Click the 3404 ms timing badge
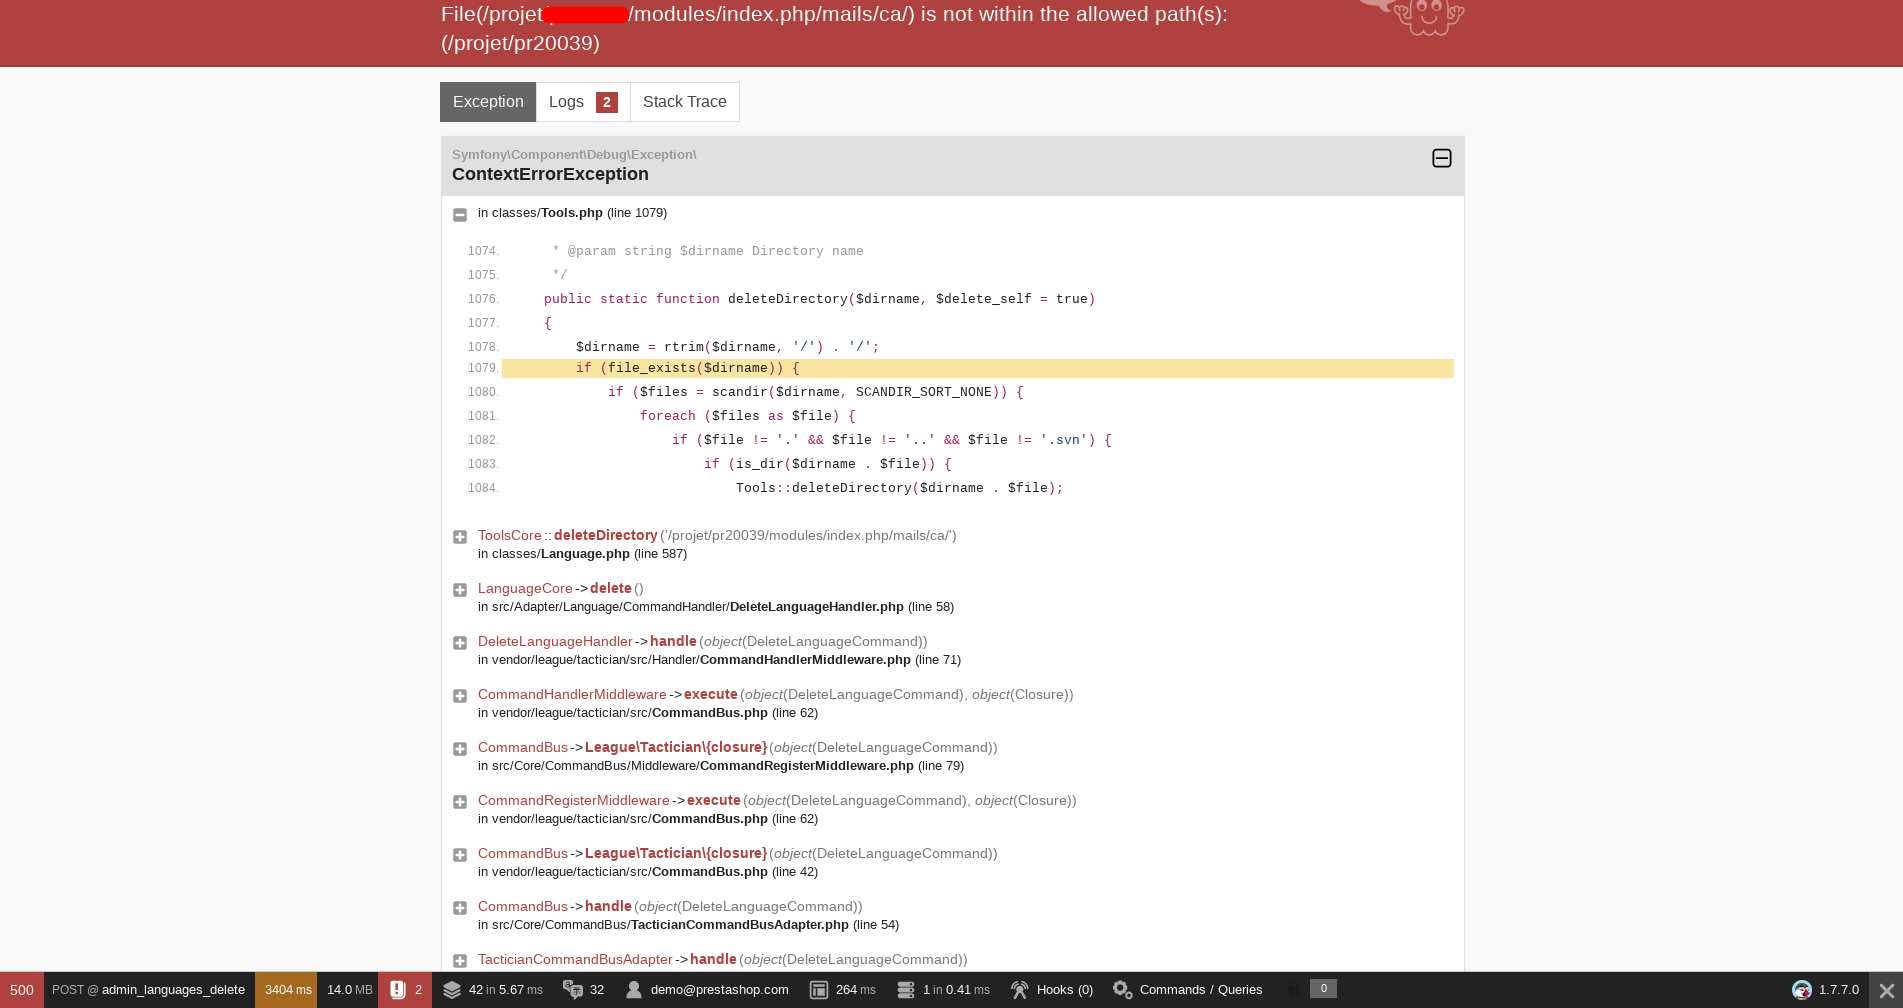Screen dimensions: 1903x1008 coord(287,989)
